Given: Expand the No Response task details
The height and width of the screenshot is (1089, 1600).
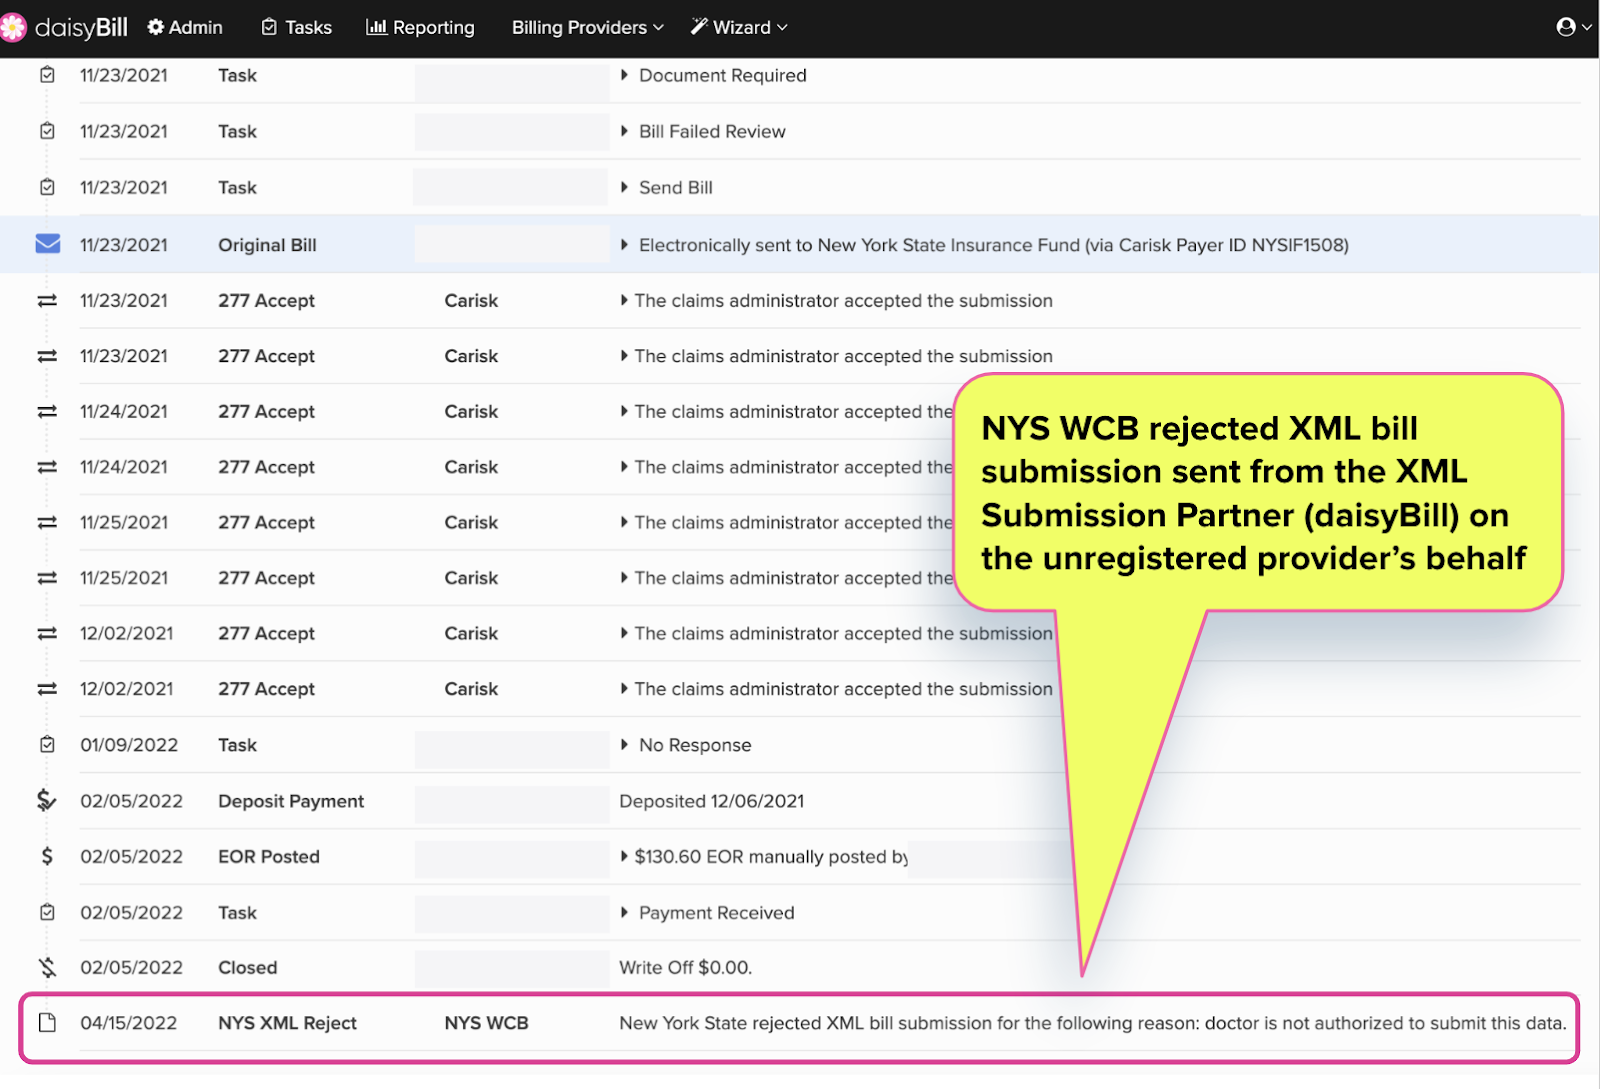Looking at the screenshot, I should pyautogui.click(x=624, y=745).
